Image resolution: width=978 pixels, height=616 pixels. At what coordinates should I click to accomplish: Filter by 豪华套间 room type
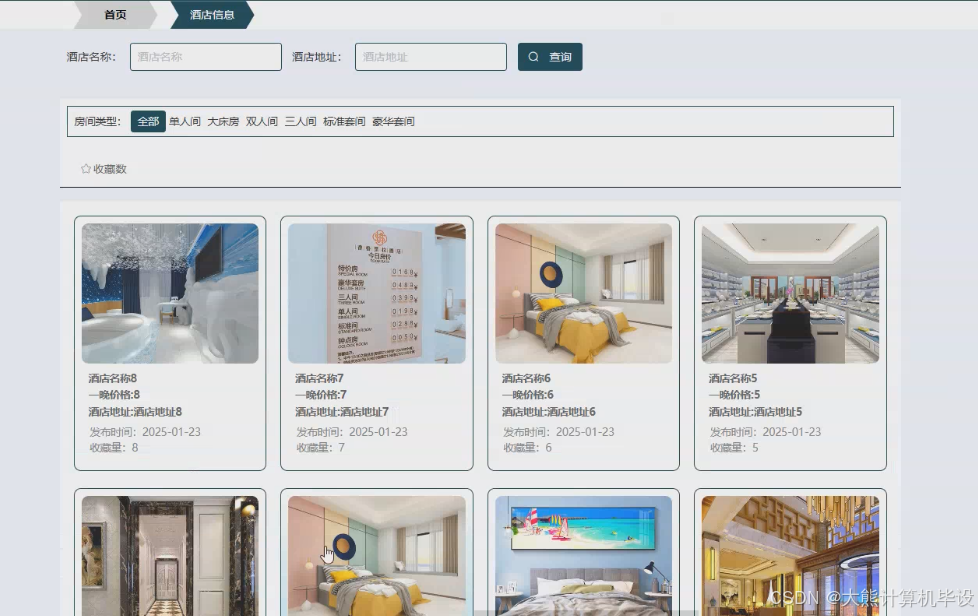coord(394,122)
